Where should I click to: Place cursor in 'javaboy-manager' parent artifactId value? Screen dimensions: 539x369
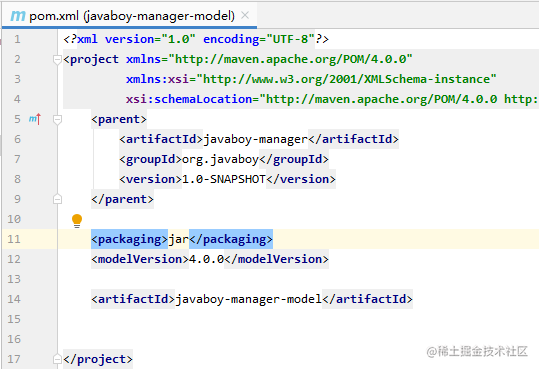255,139
